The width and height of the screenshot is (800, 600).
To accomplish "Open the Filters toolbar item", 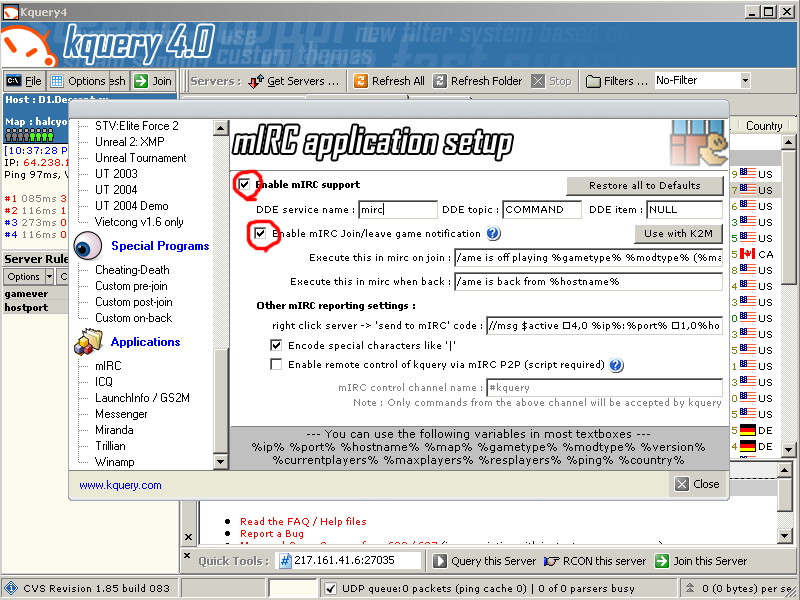I will click(x=616, y=81).
